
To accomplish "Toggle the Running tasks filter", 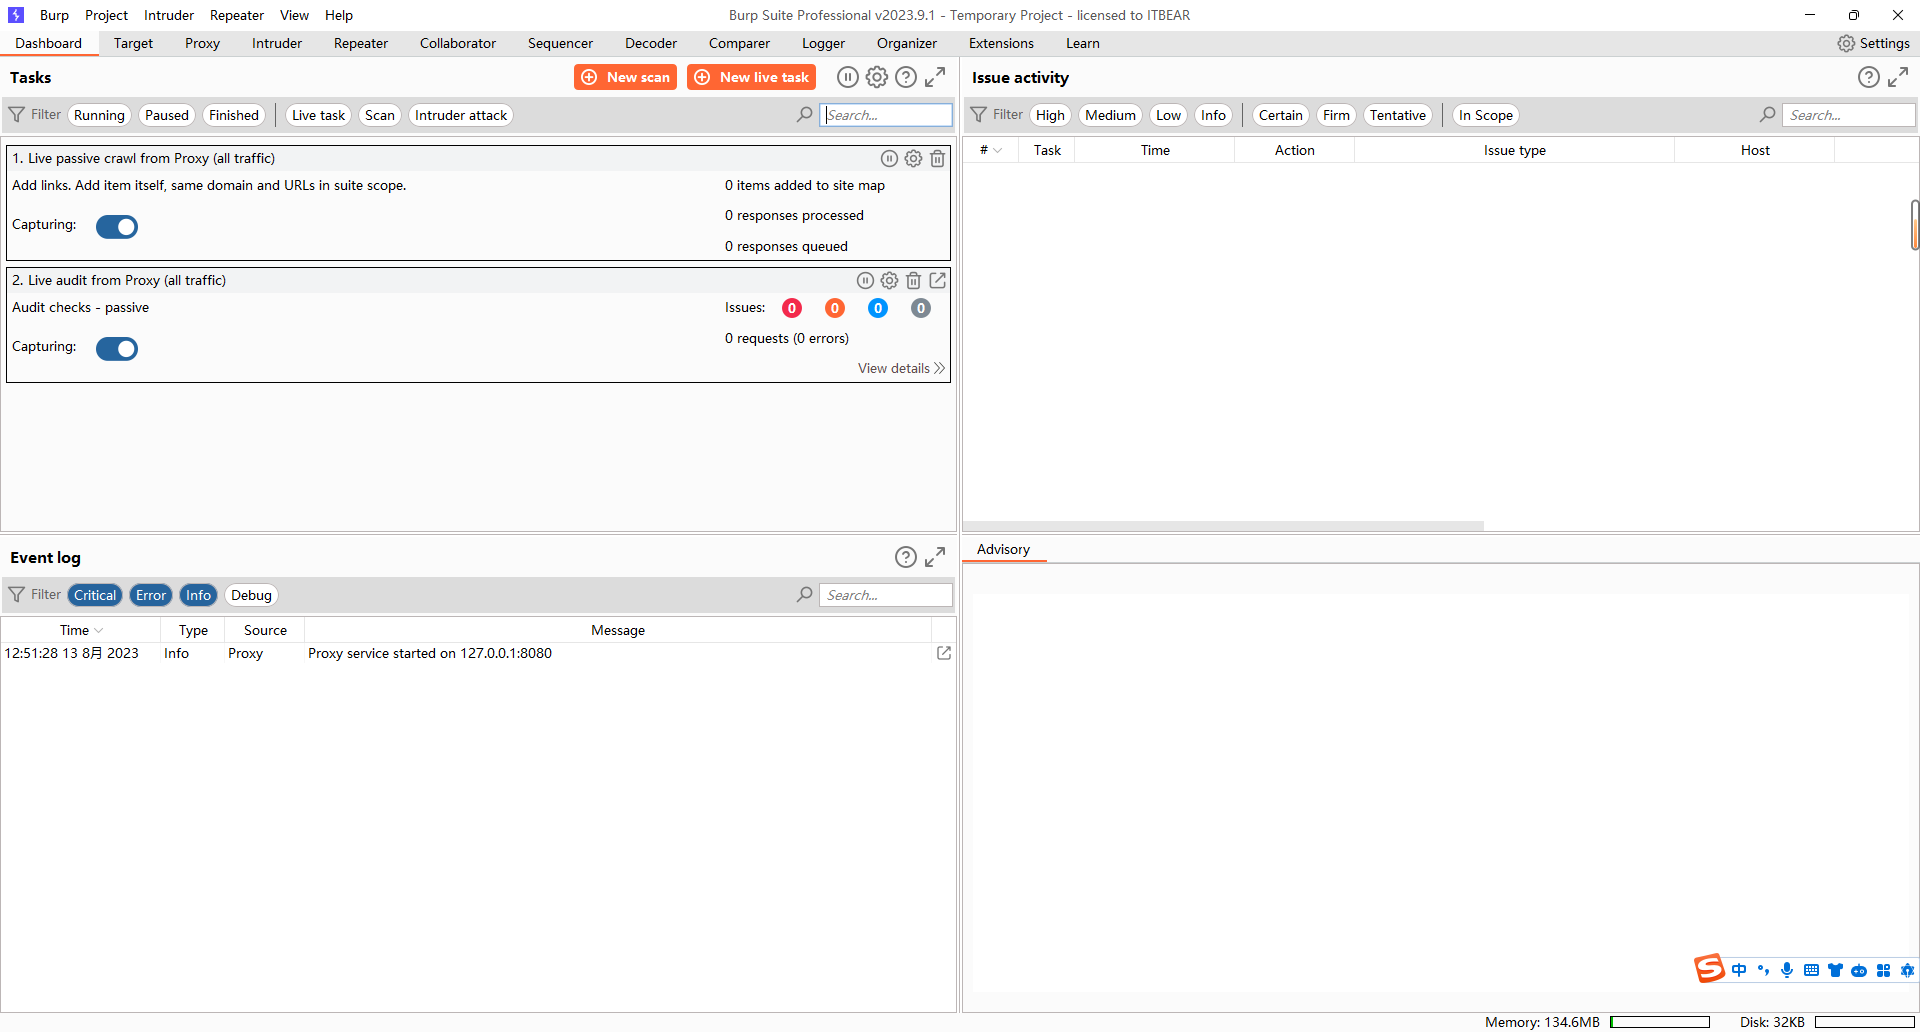I will (99, 115).
